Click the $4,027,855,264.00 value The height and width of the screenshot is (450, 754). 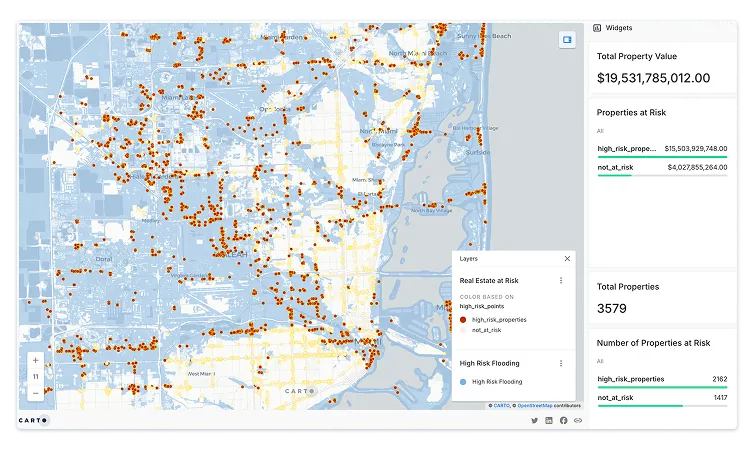pos(697,167)
